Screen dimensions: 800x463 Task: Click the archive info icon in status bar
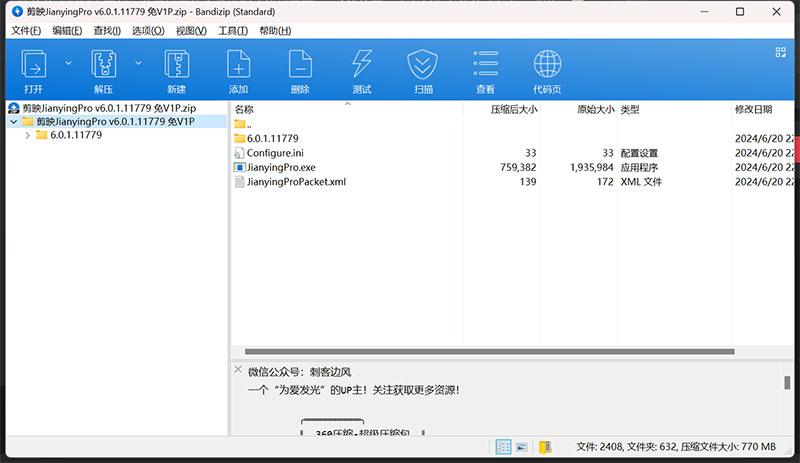point(545,447)
